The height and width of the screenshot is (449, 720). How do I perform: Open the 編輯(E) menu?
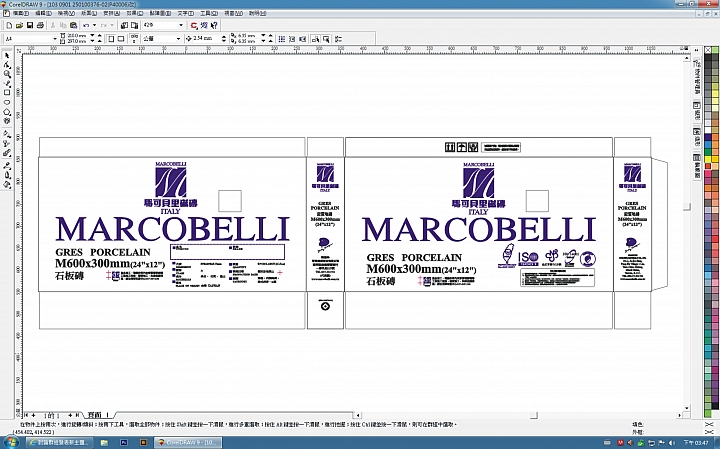[43, 13]
